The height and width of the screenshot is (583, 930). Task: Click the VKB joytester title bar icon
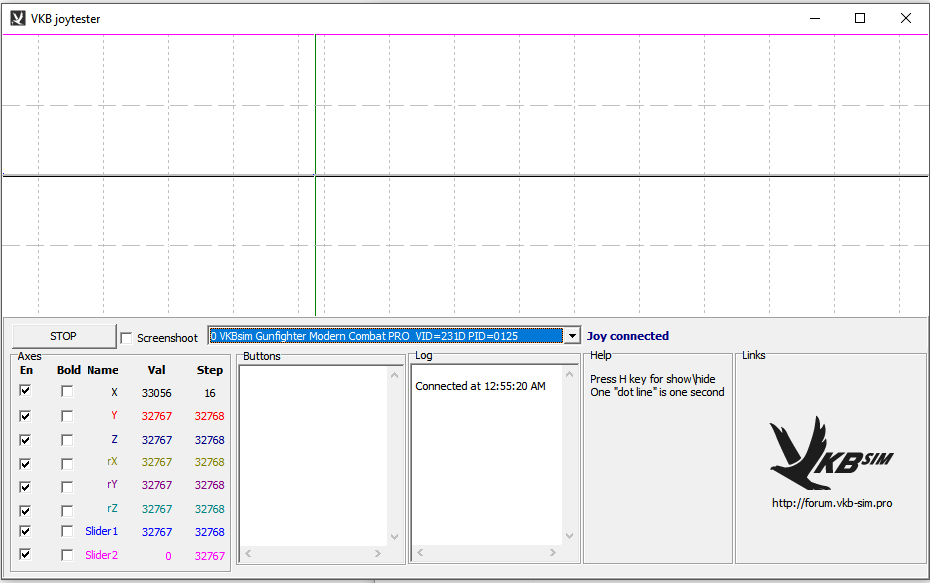[x=18, y=18]
